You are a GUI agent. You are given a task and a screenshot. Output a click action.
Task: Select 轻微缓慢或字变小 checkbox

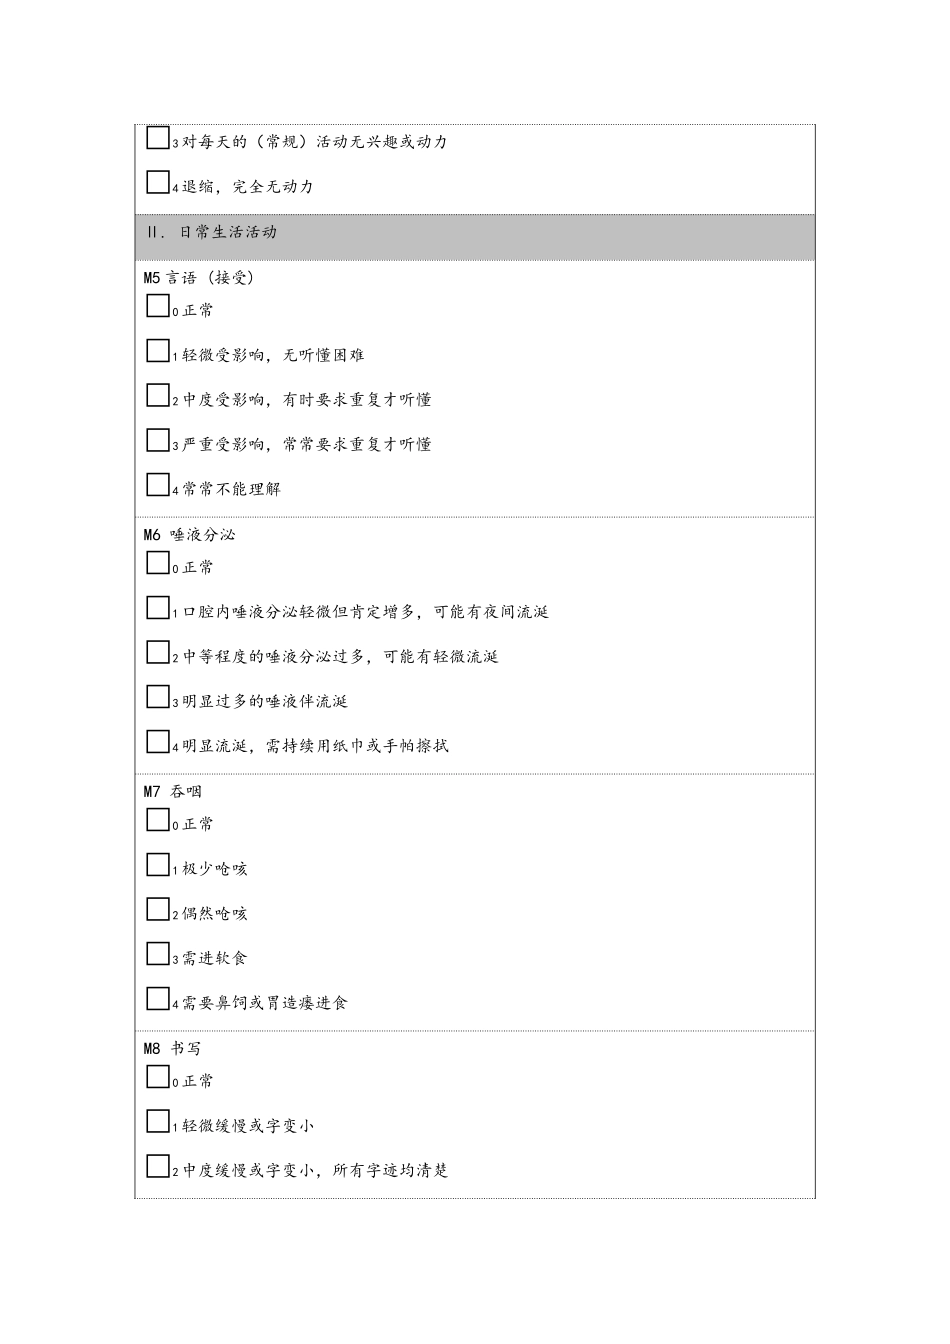157,1122
